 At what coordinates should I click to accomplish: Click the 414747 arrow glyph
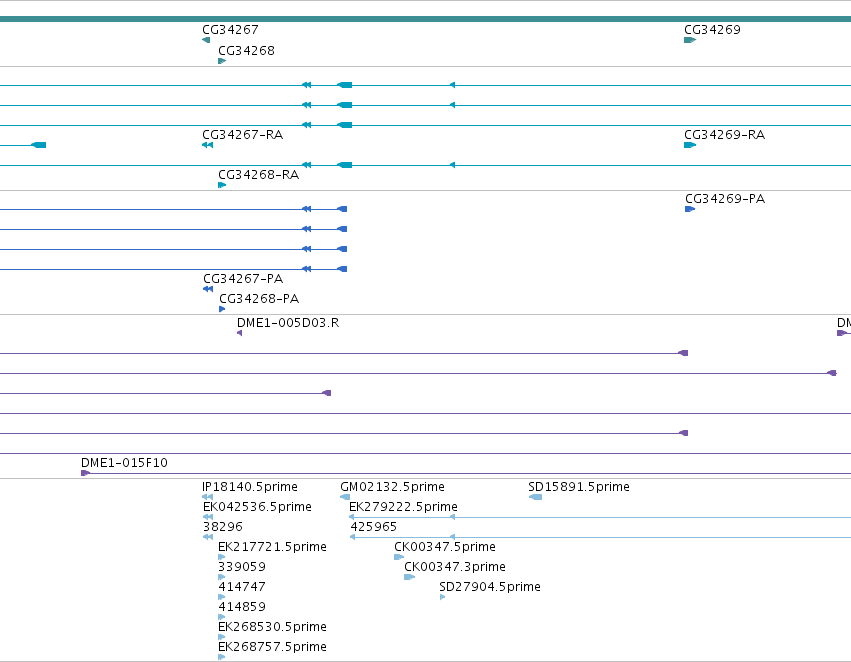click(221, 597)
